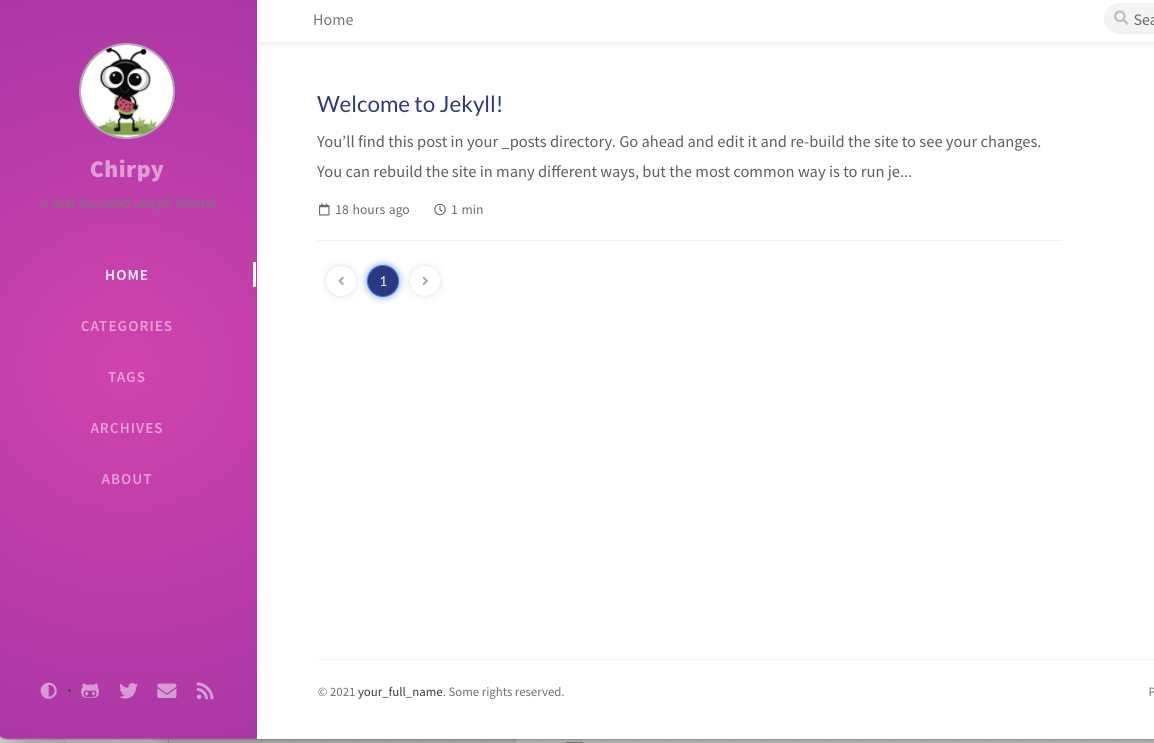Go to the next page with the right chevron

(425, 281)
